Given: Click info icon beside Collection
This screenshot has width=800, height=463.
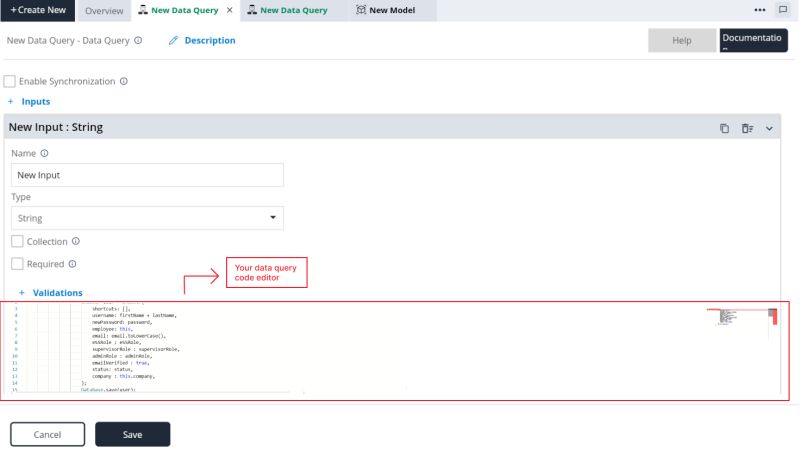Looking at the screenshot, I should point(76,241).
